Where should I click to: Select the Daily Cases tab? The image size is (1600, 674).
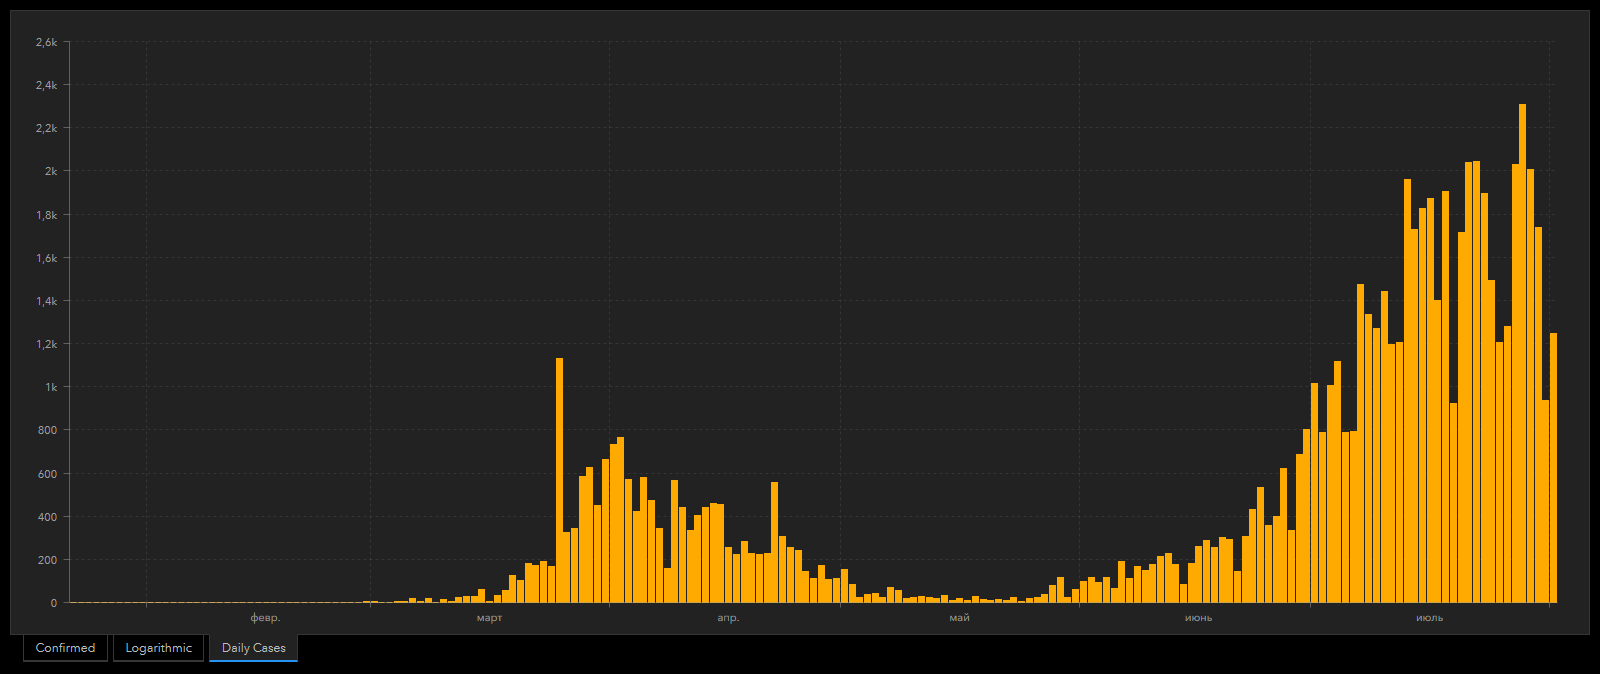(x=254, y=648)
